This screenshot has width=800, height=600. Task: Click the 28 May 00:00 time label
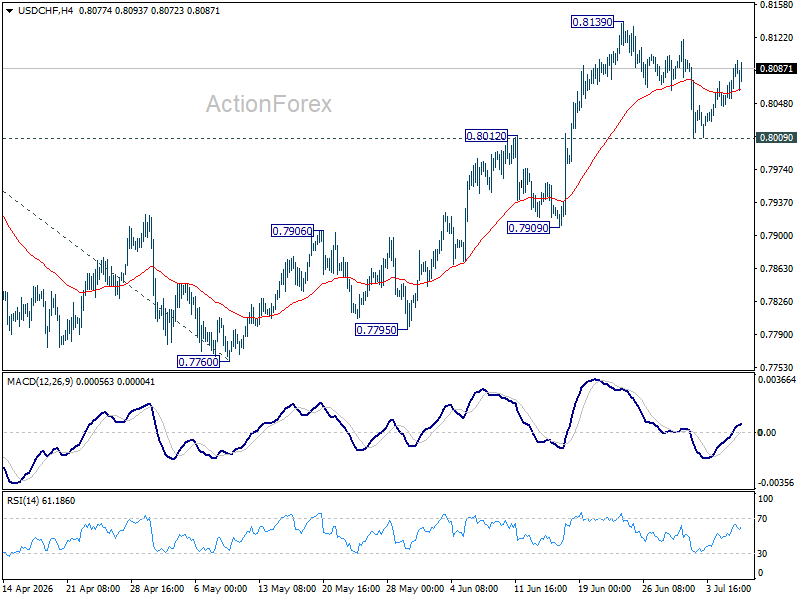(x=415, y=588)
